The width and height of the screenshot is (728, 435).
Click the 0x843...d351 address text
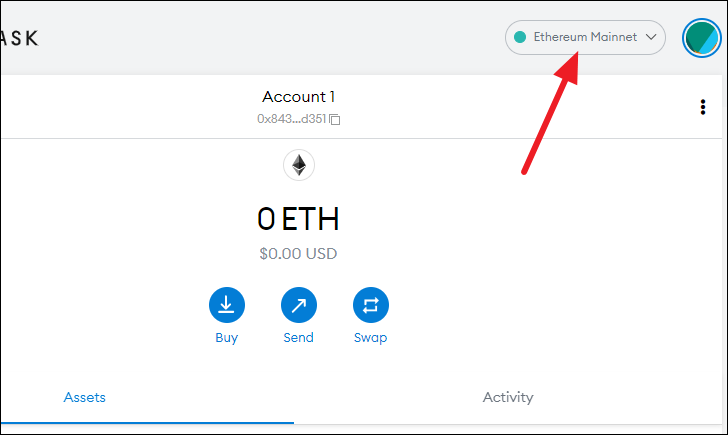292,119
